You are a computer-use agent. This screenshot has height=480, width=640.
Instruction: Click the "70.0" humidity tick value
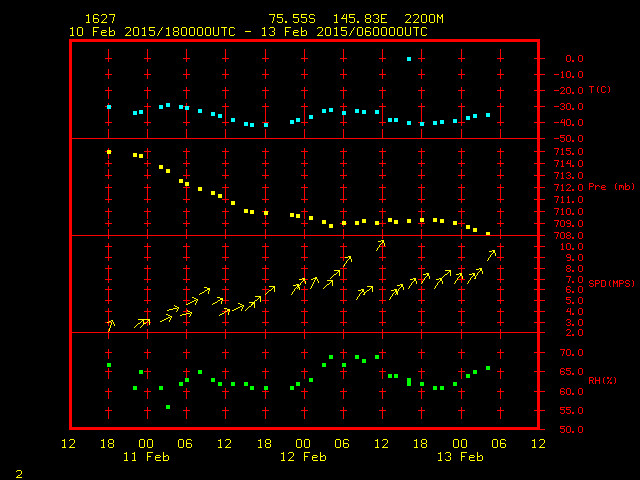click(x=571, y=353)
